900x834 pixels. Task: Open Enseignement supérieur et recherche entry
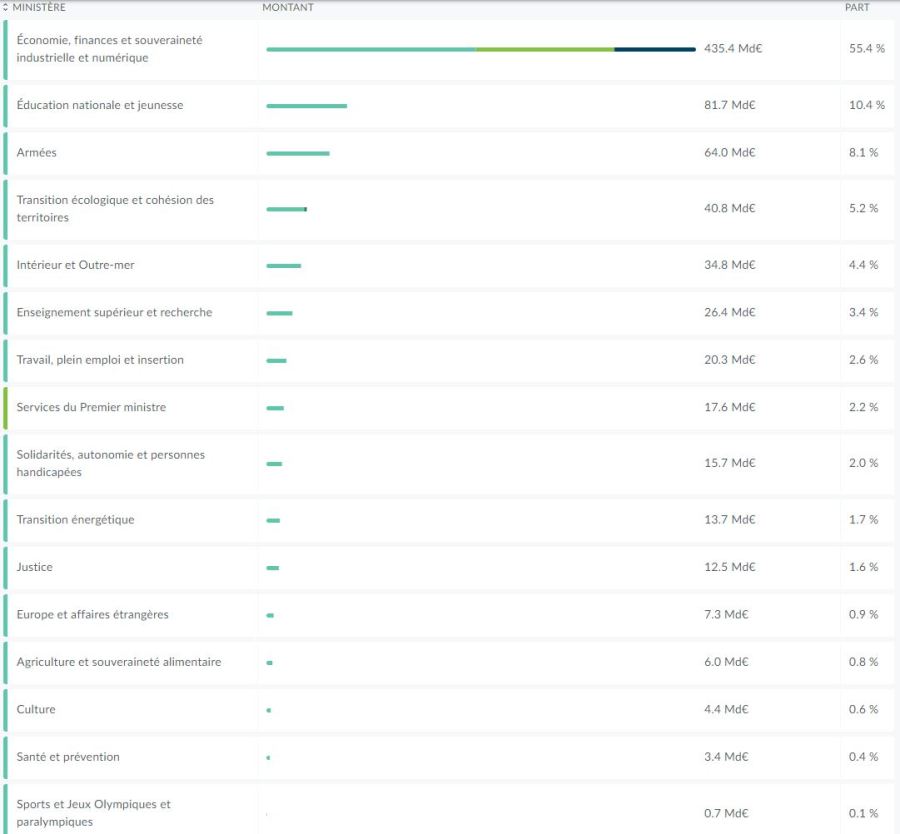[x=114, y=312]
